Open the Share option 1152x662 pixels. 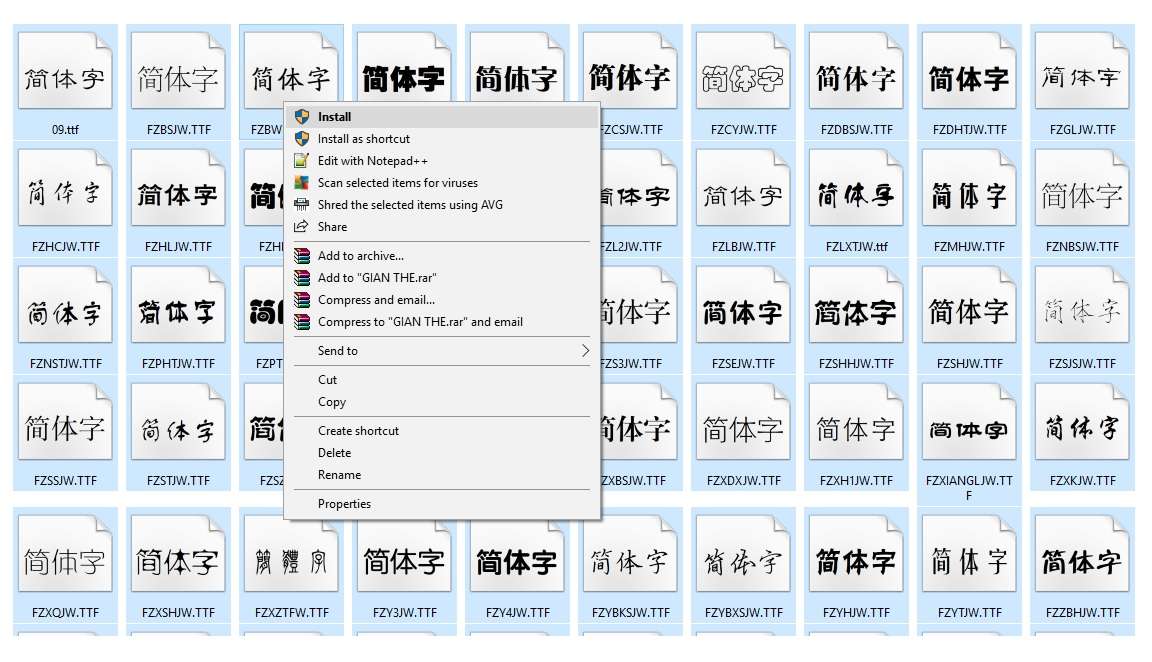click(x=442, y=227)
